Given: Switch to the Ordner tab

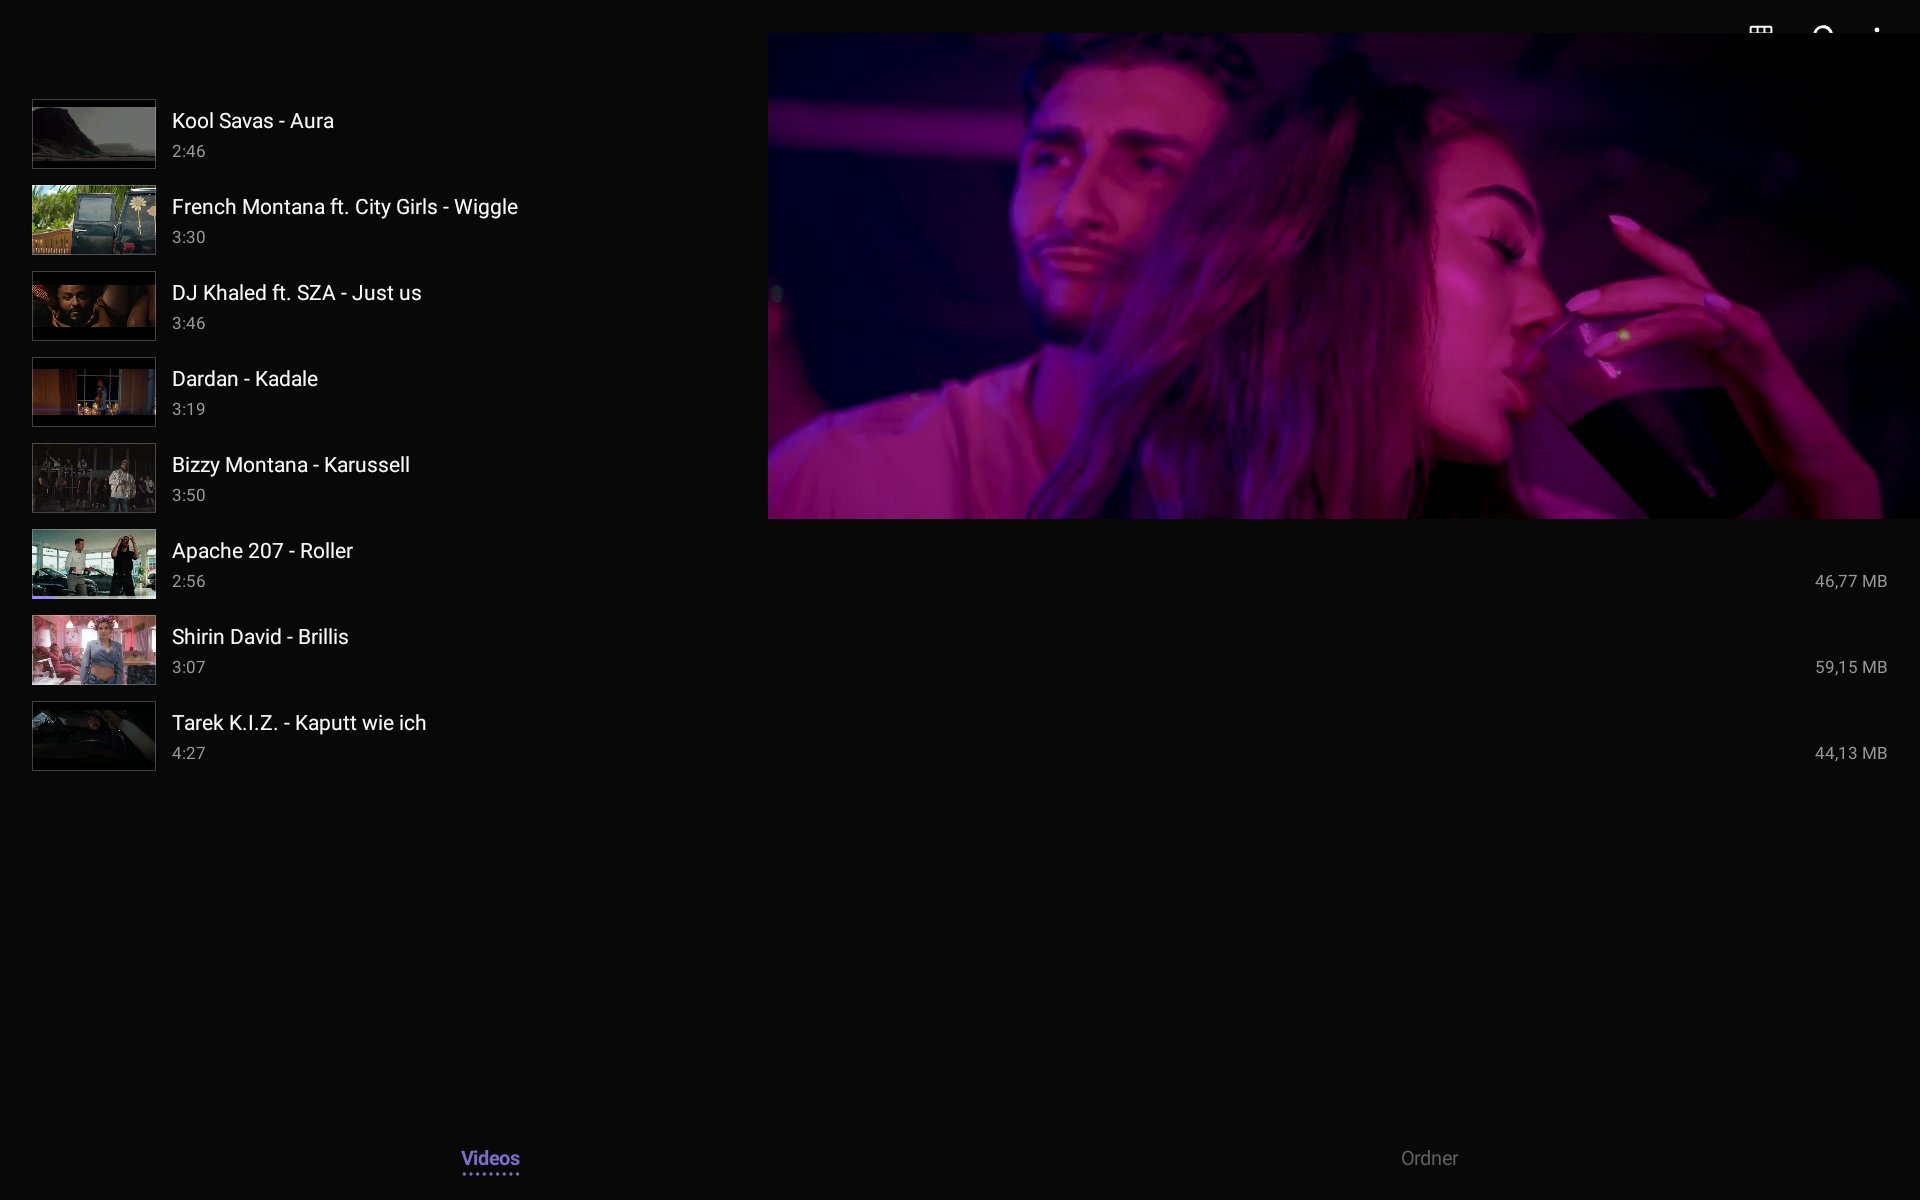Looking at the screenshot, I should [1429, 1158].
